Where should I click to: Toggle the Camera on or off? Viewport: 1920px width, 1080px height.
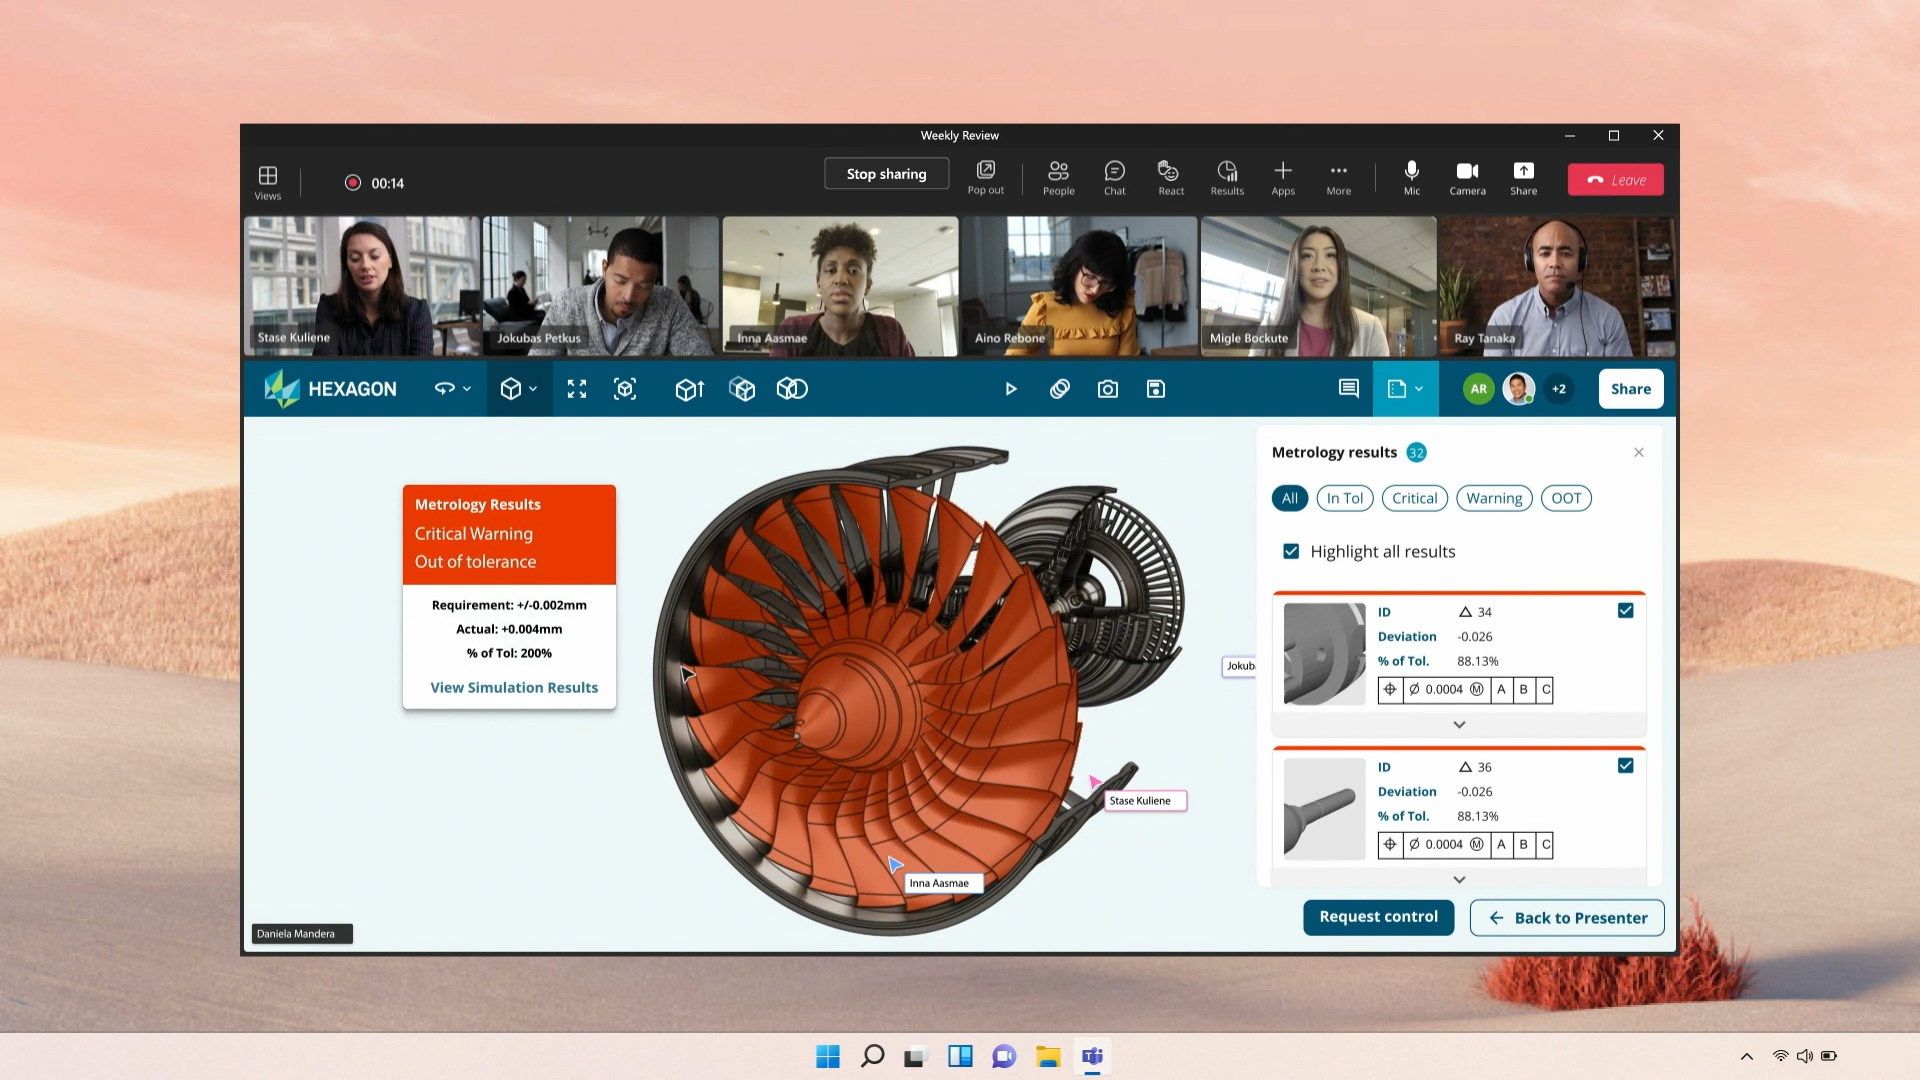click(x=1467, y=178)
